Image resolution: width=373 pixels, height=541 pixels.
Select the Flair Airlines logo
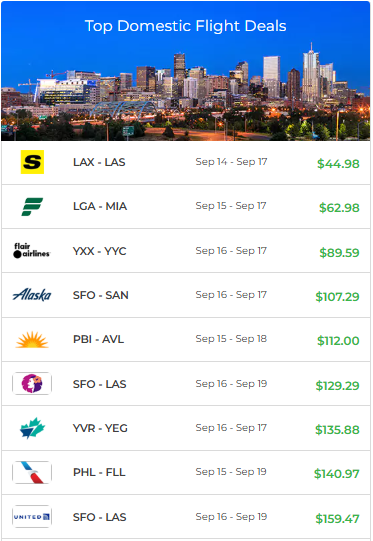click(32, 251)
